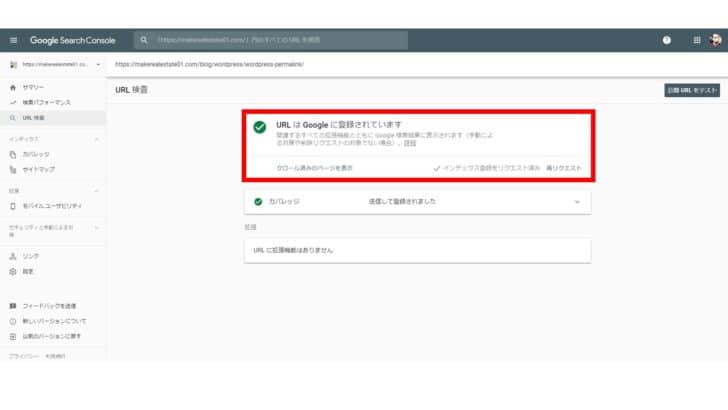Screen dimensions: 728x410
Task: Open the hamburger main menu
Action: tap(13, 40)
